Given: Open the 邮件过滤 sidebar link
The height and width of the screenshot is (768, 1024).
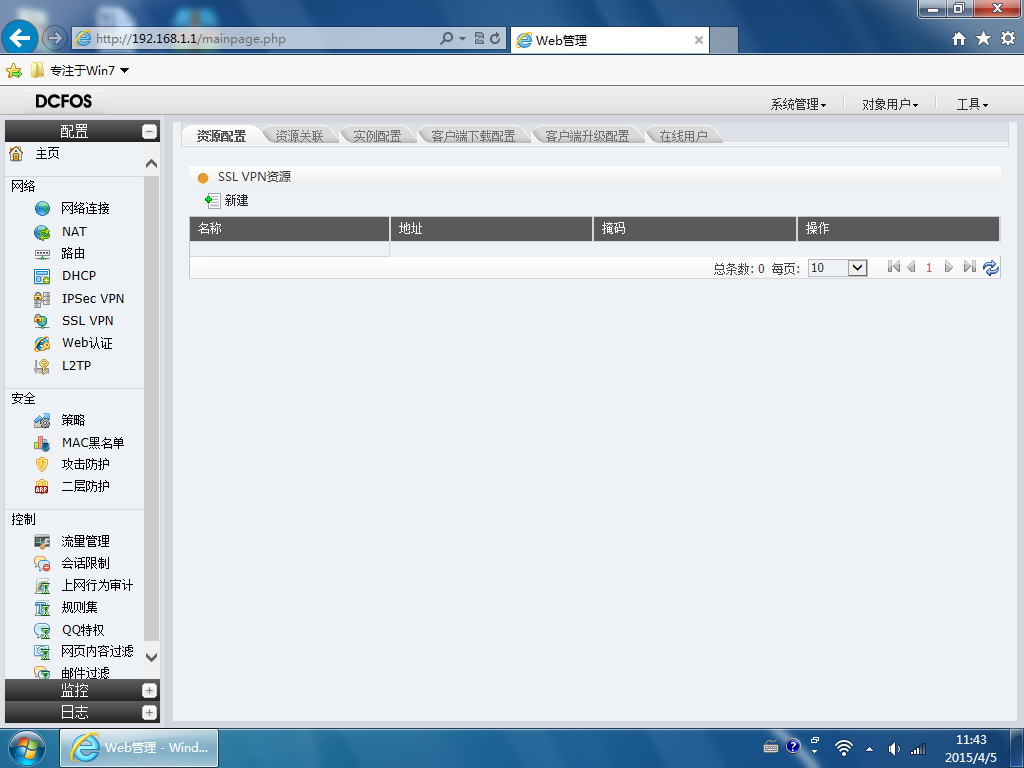Looking at the screenshot, I should (86, 673).
